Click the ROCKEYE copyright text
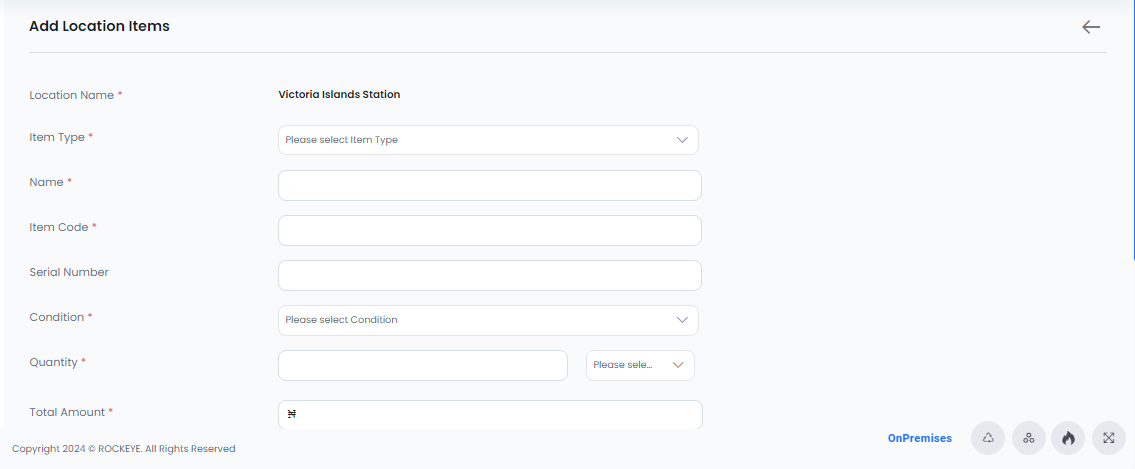 click(x=123, y=449)
